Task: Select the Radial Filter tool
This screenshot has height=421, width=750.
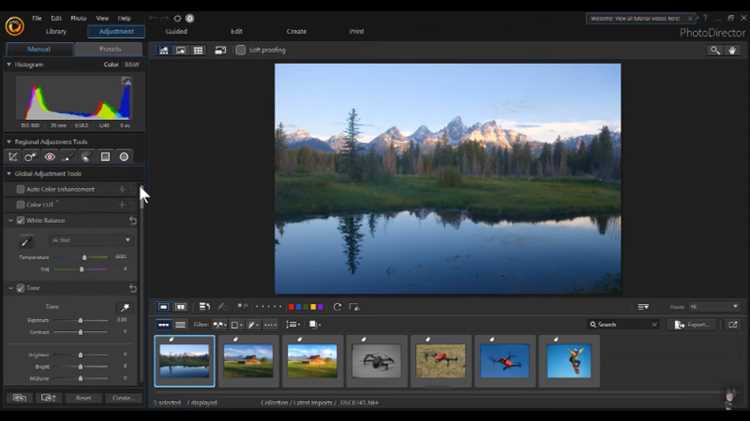Action: pyautogui.click(x=124, y=157)
